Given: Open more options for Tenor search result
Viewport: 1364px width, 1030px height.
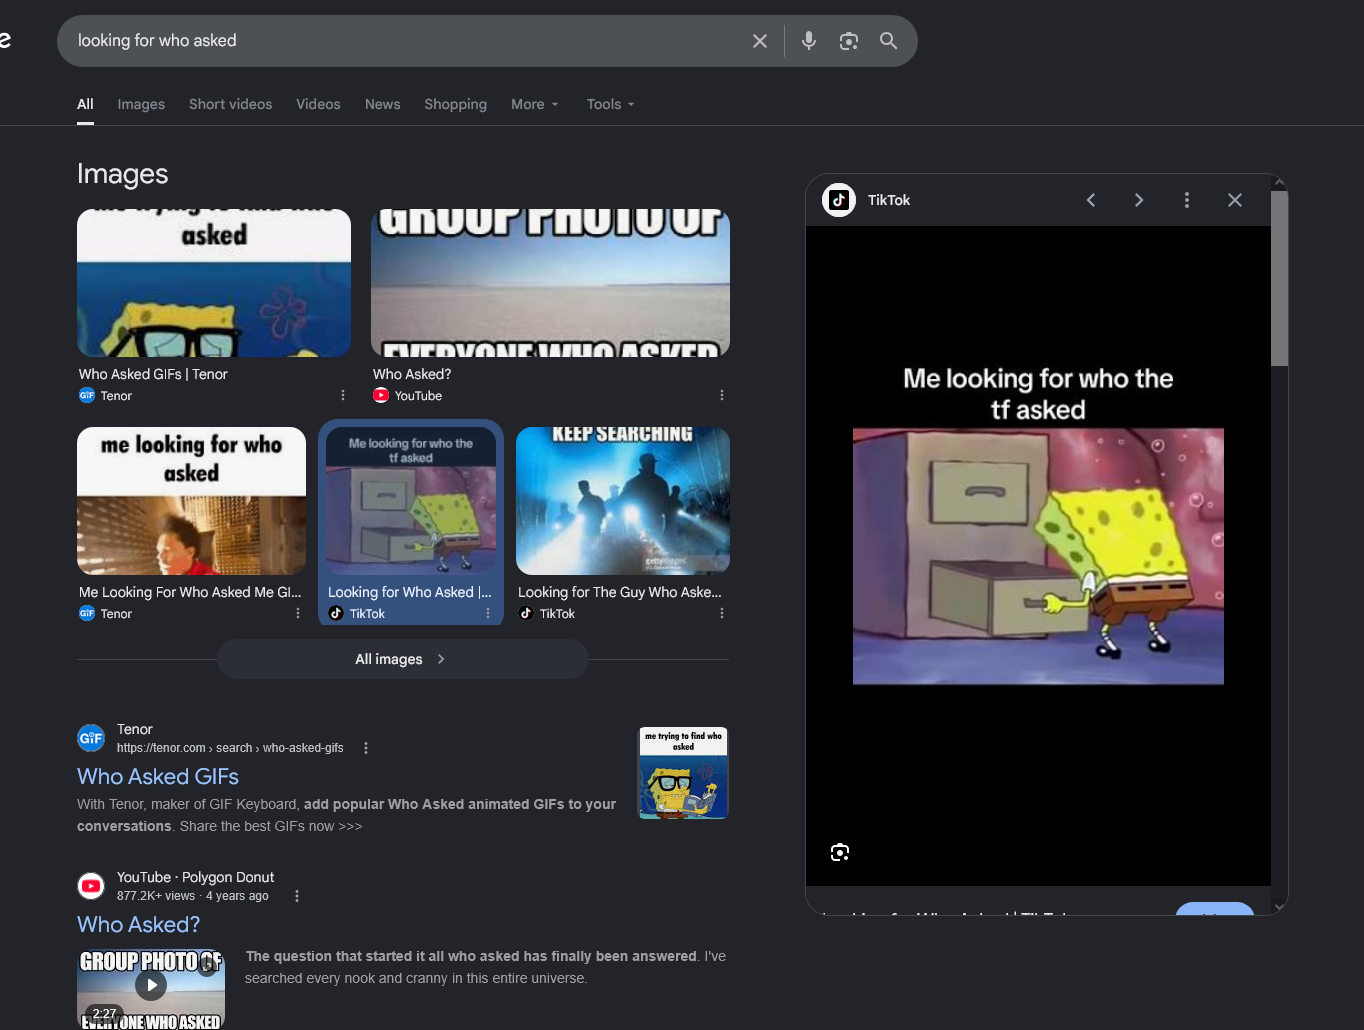Looking at the screenshot, I should [x=366, y=748].
